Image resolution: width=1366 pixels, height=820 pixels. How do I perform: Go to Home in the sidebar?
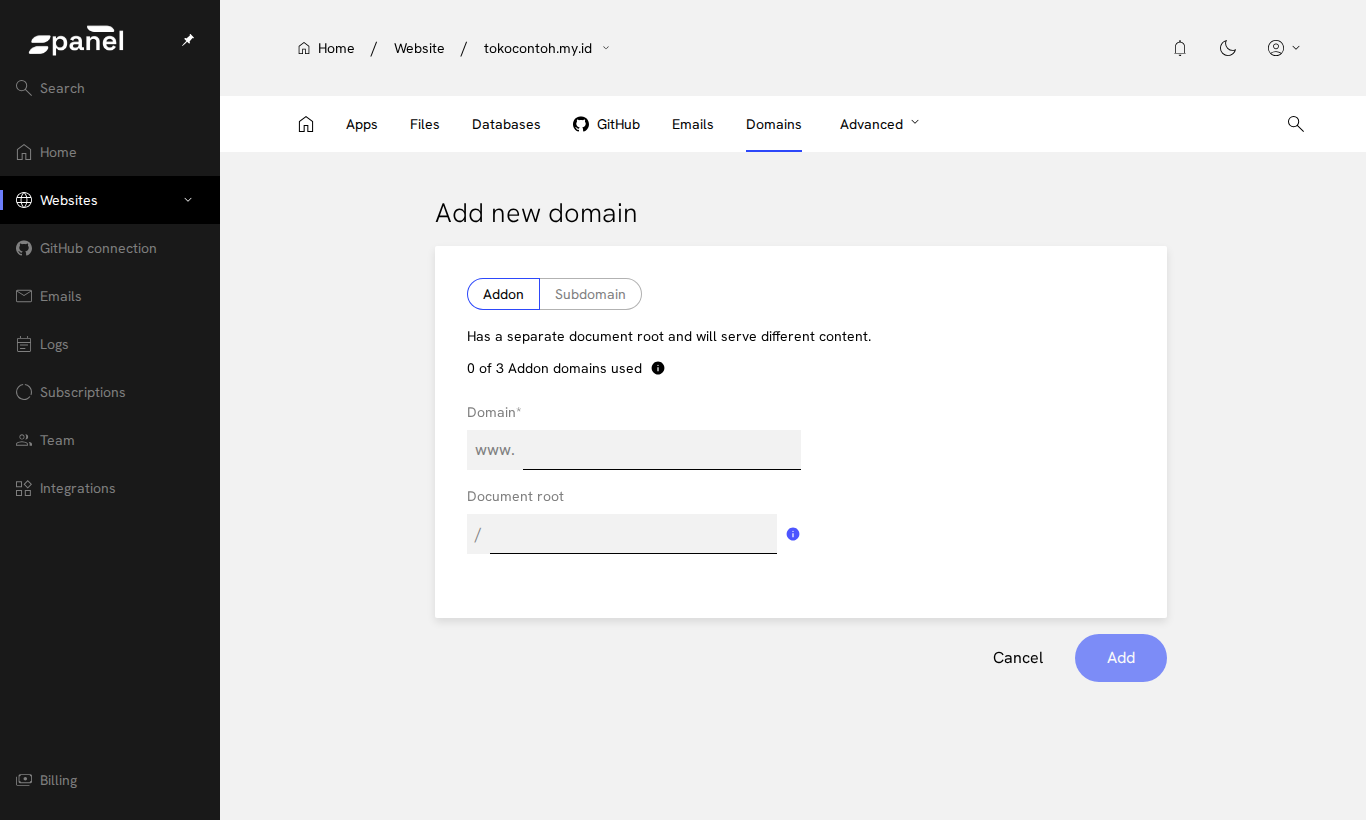coord(110,152)
